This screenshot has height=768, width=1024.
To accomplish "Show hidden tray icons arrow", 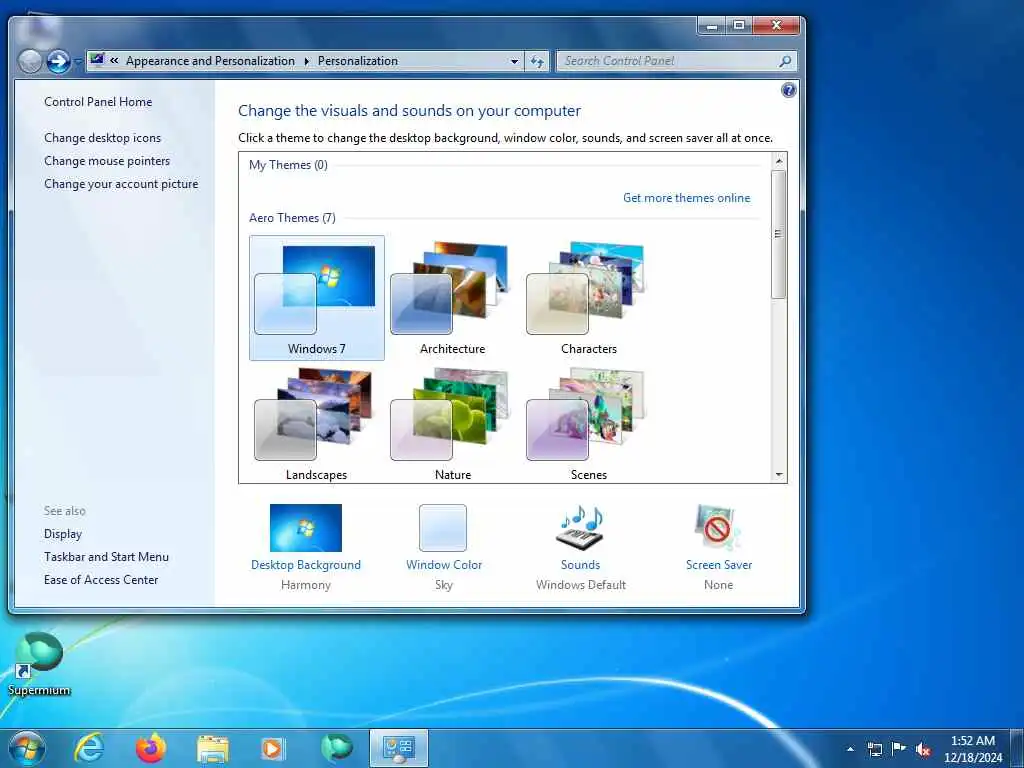I will coord(850,749).
